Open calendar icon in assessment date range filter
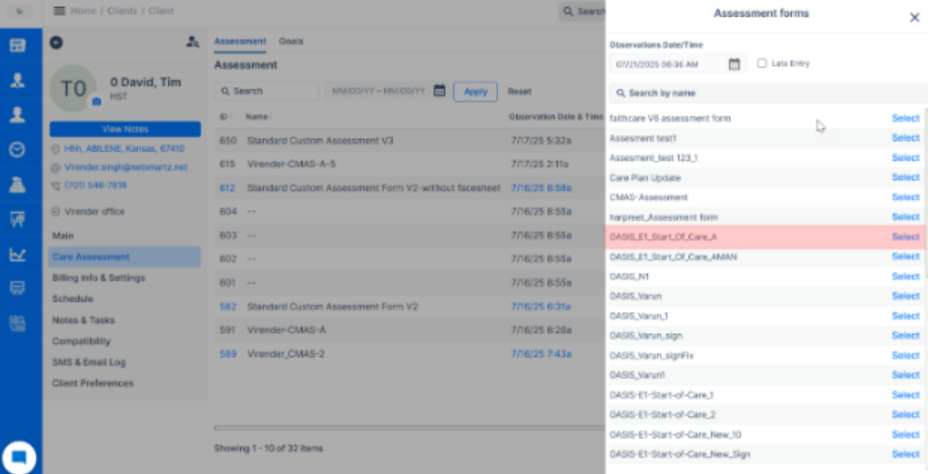The width and height of the screenshot is (928, 474). pyautogui.click(x=438, y=91)
